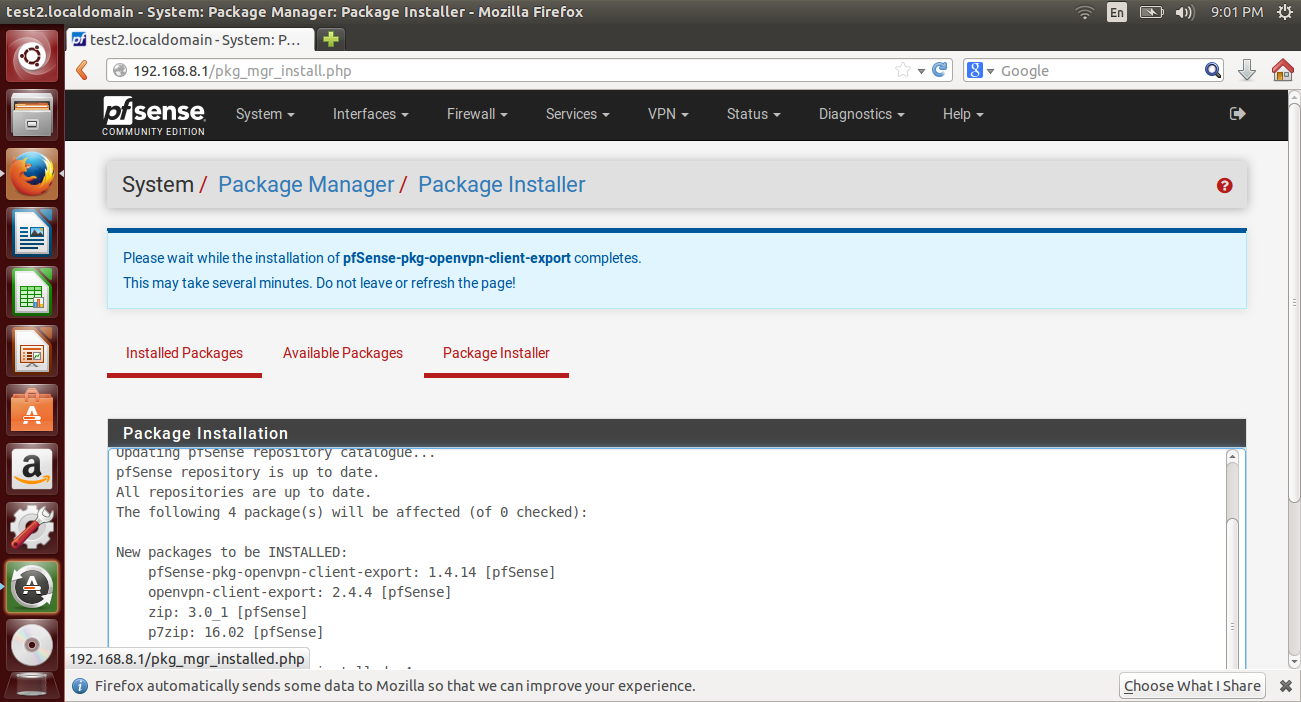Expand the Help dropdown menu

[x=963, y=114]
